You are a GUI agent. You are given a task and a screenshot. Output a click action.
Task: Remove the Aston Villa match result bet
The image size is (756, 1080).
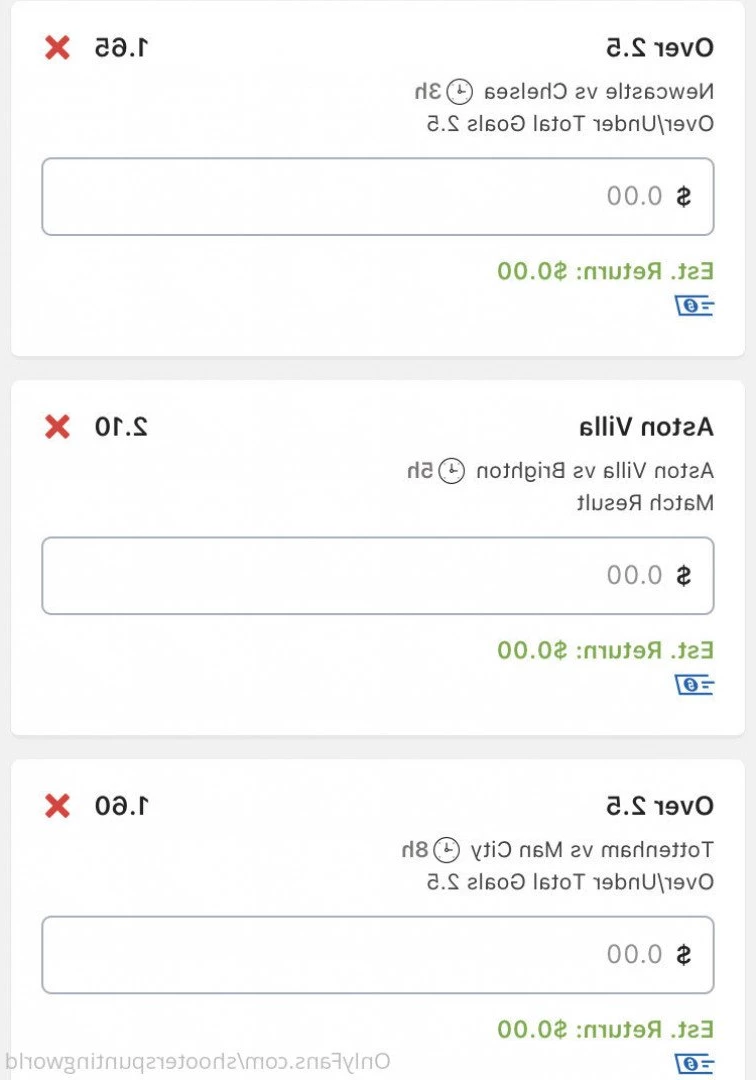click(57, 427)
